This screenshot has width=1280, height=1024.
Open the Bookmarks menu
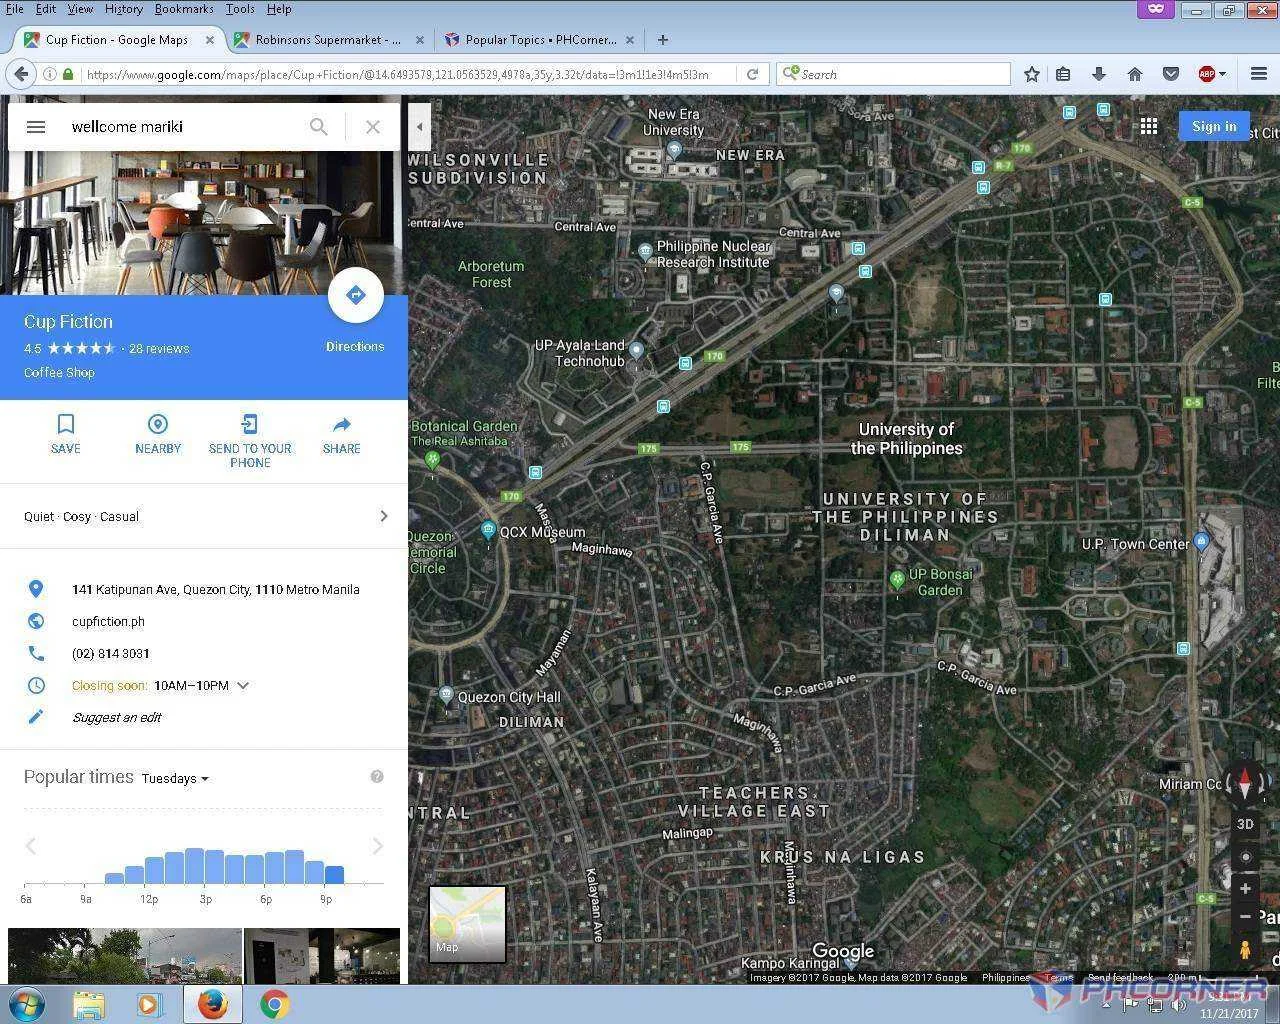184,9
